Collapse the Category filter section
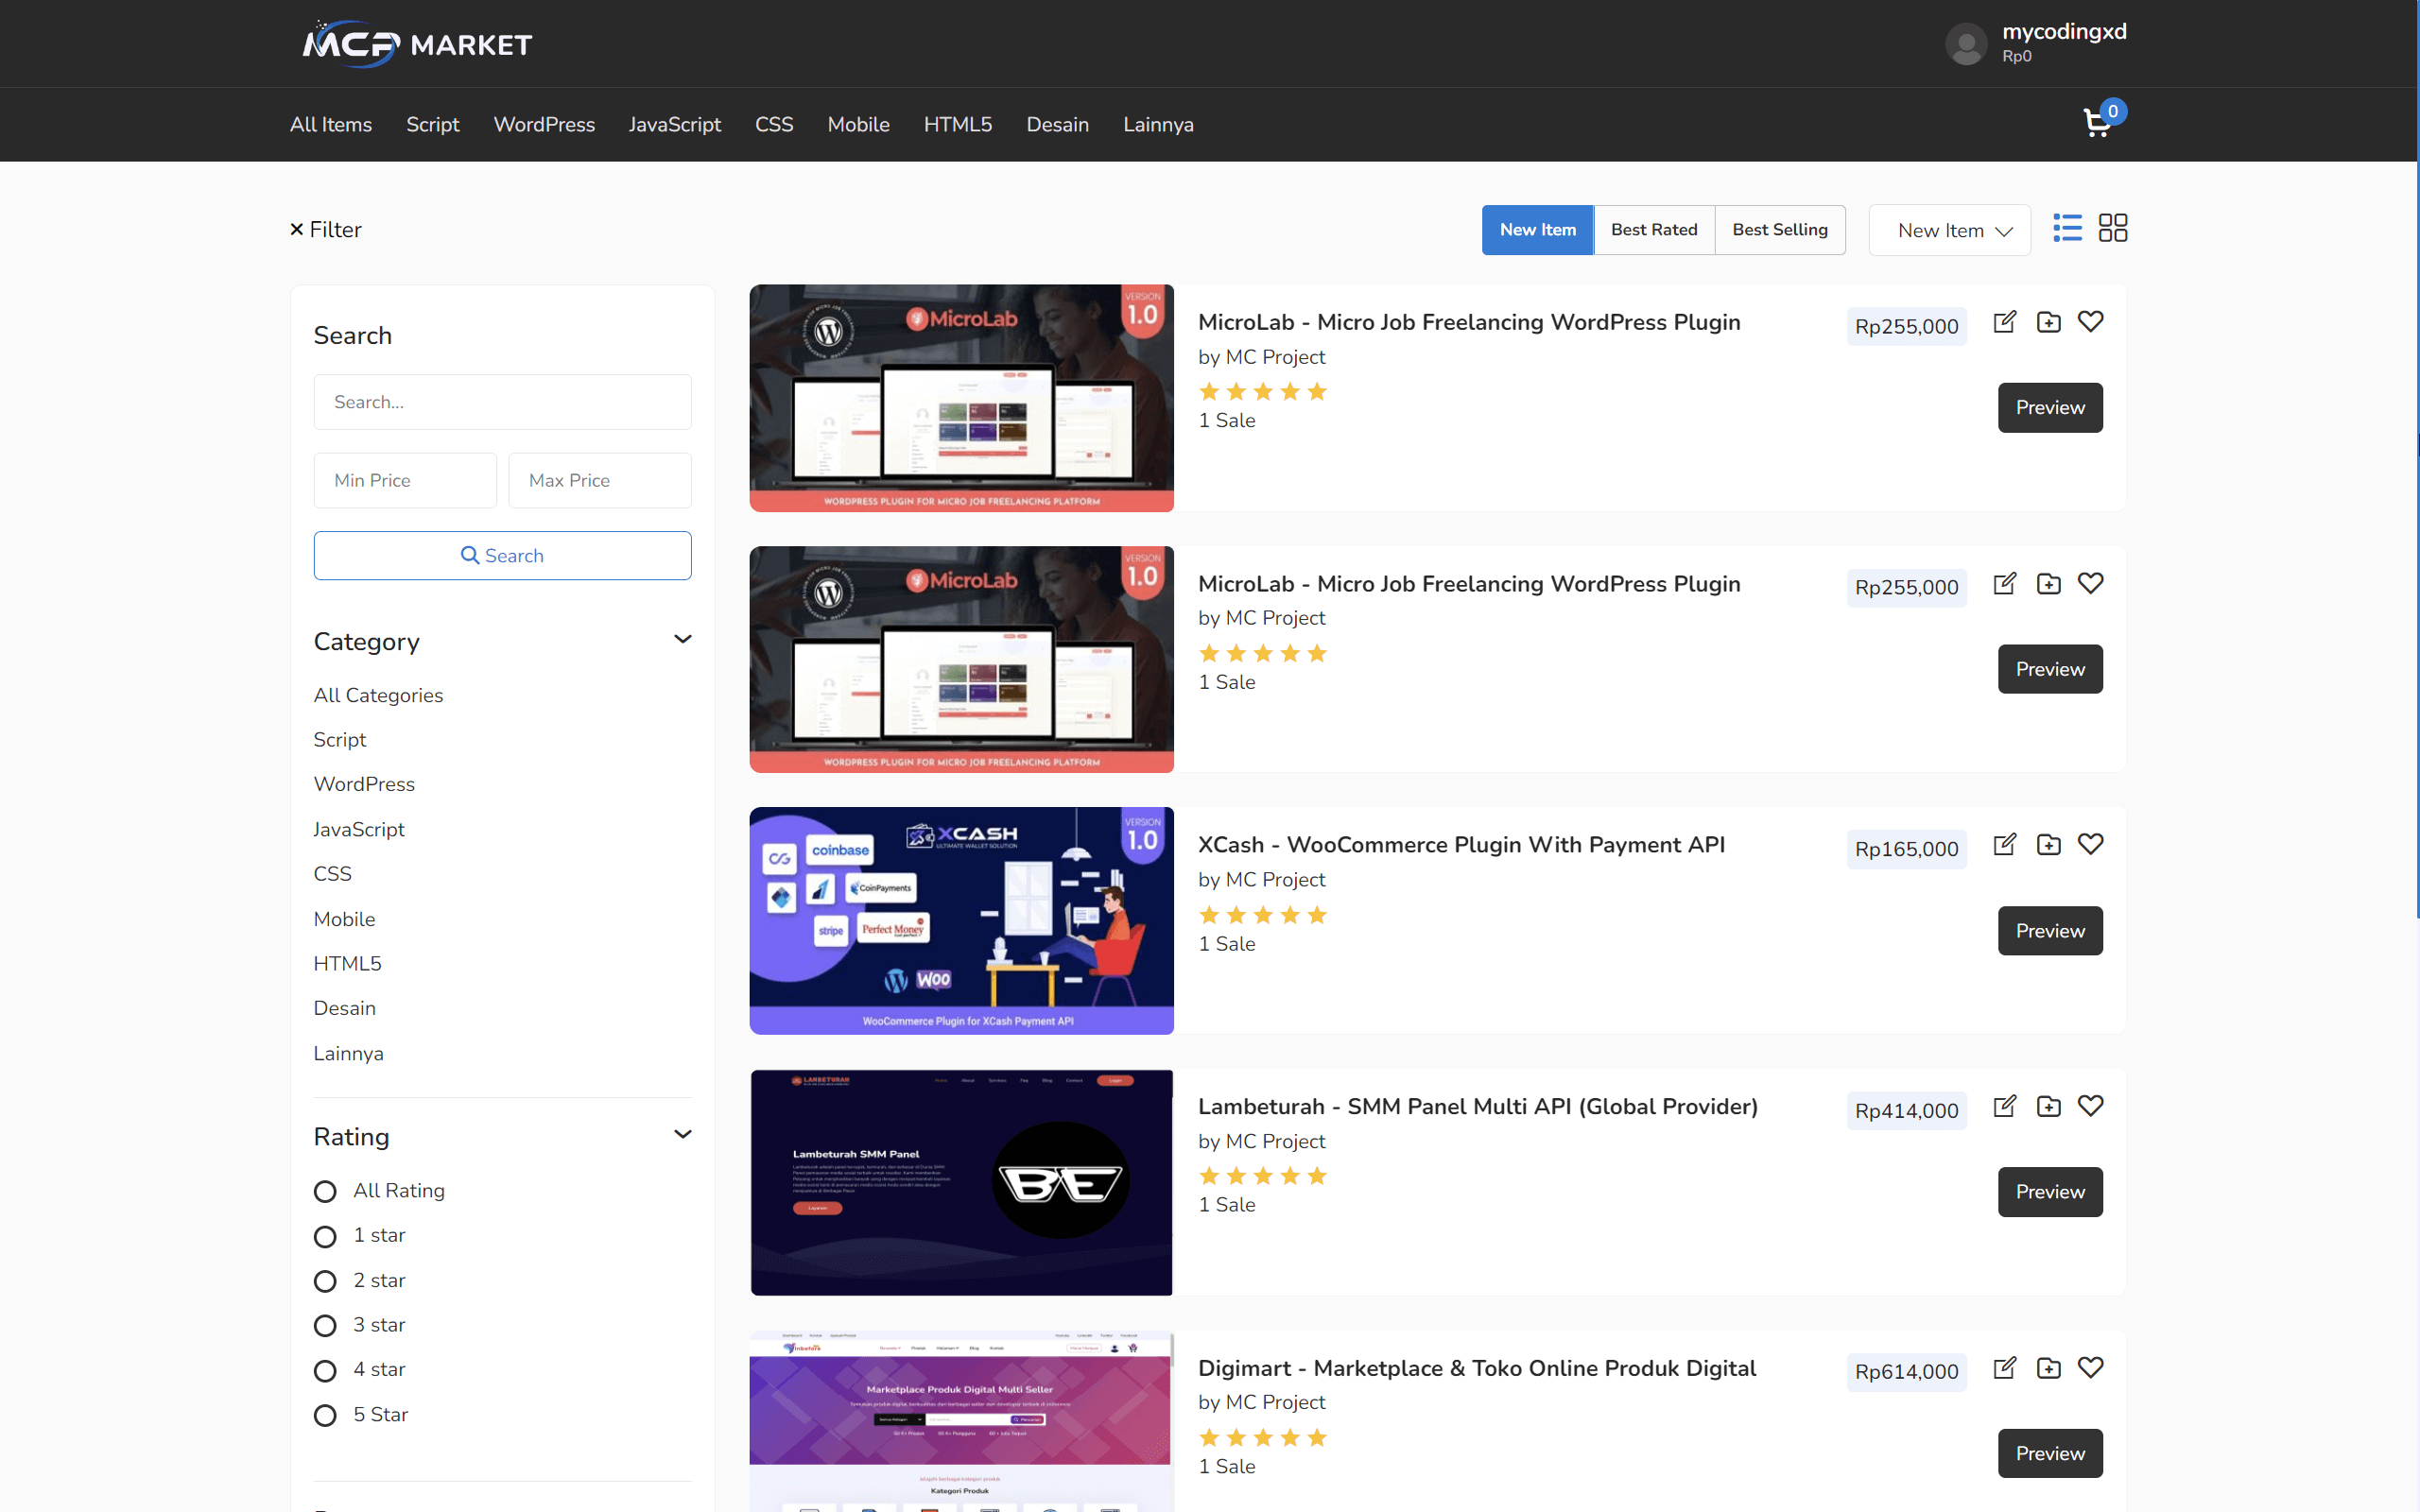 click(683, 639)
